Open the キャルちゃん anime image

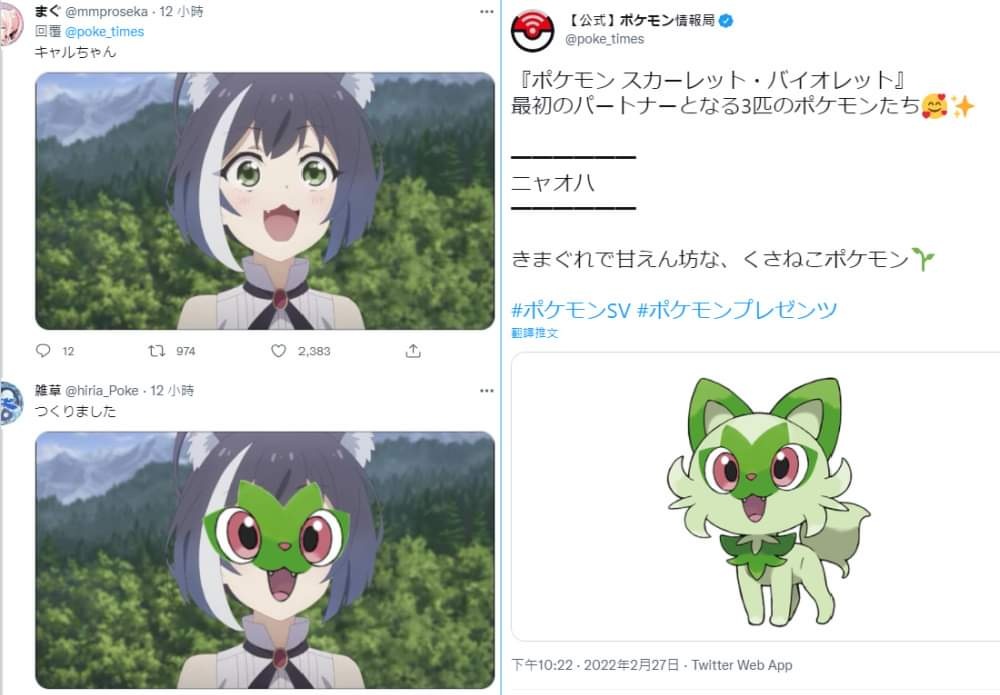(265, 201)
